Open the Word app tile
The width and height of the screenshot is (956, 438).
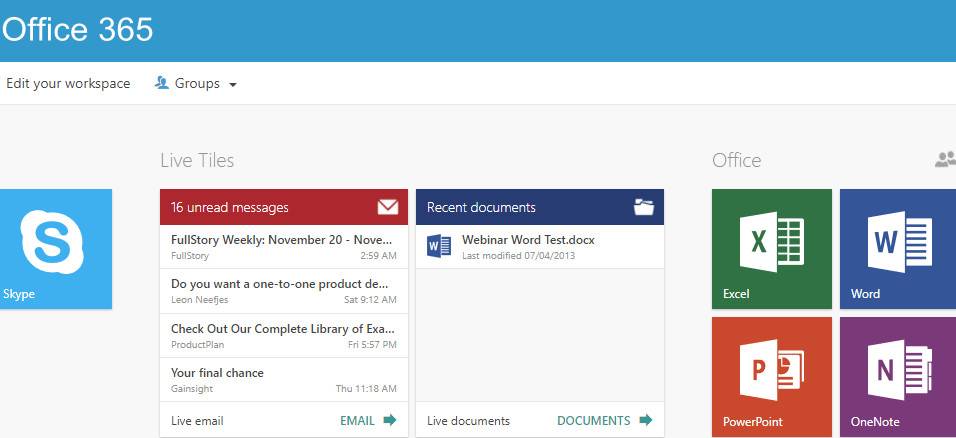coord(897,248)
